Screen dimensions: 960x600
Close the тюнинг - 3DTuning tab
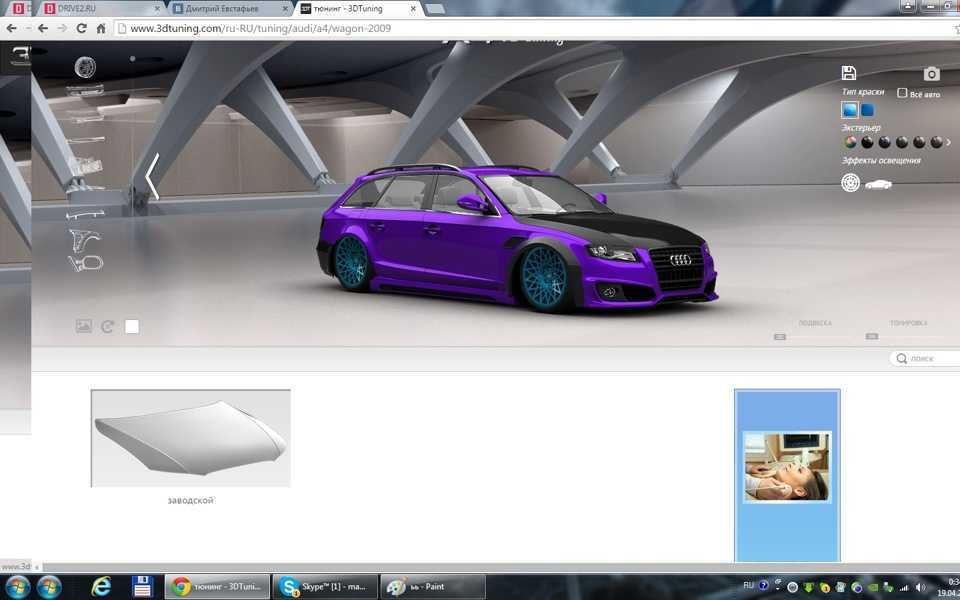point(413,9)
